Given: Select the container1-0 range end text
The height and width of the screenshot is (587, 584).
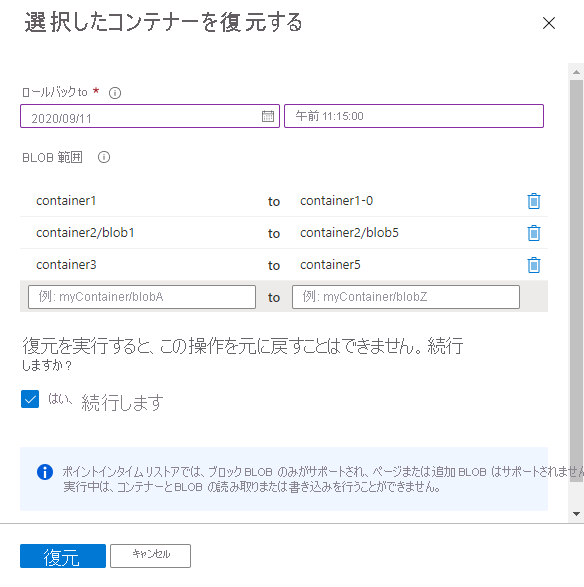Looking at the screenshot, I should 337,201.
